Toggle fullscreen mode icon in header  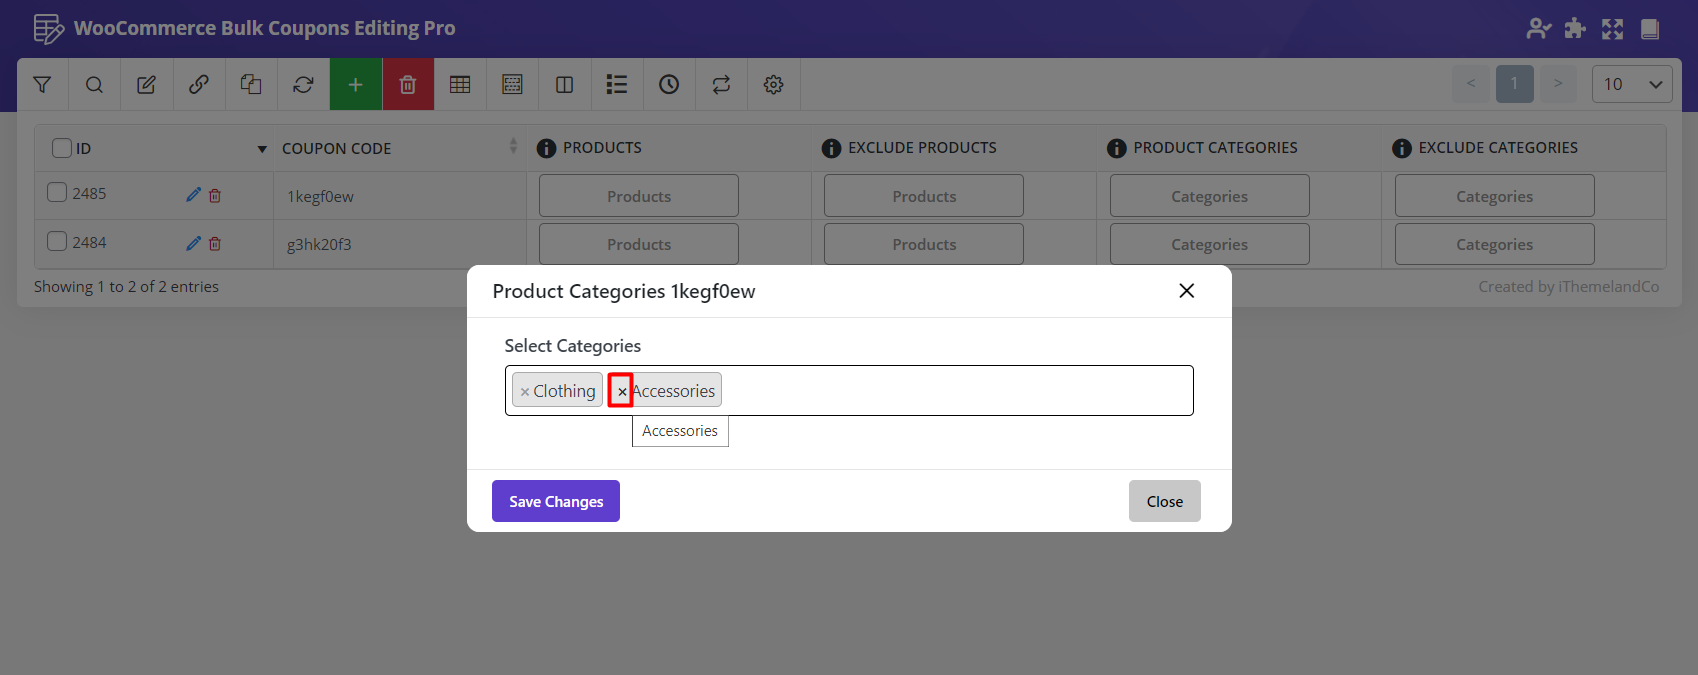coord(1612,29)
